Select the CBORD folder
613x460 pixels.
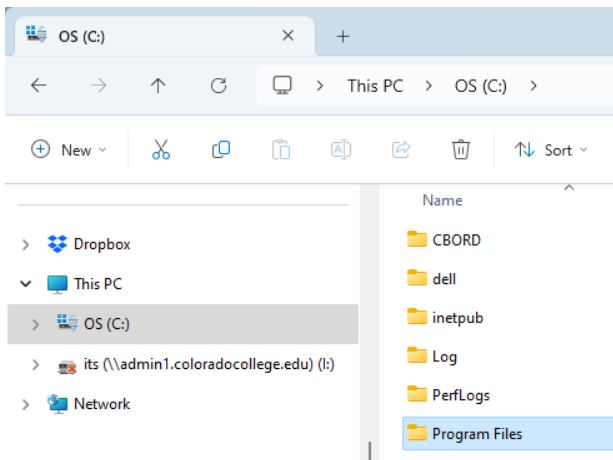[x=456, y=240]
